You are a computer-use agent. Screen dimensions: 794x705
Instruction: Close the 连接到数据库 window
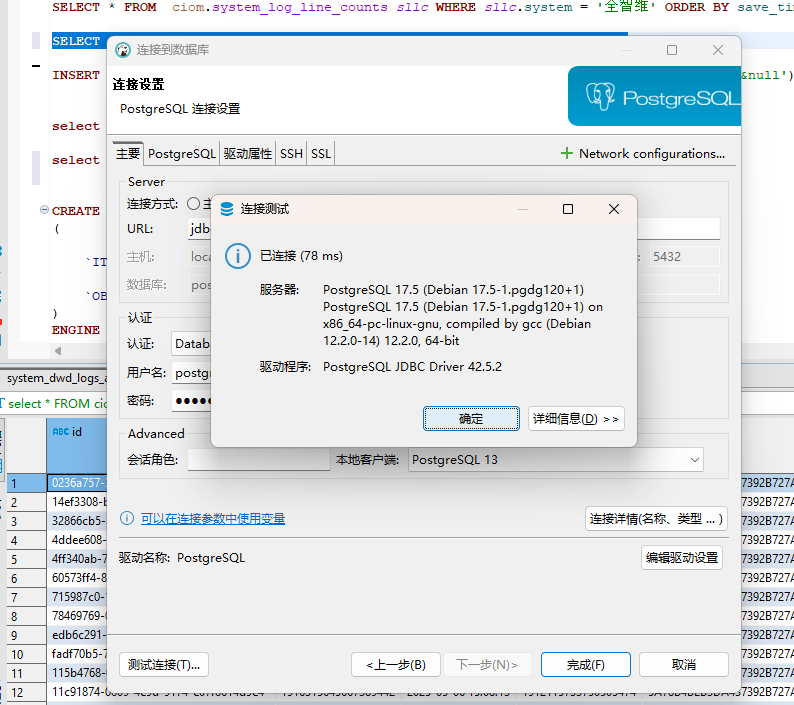718,50
